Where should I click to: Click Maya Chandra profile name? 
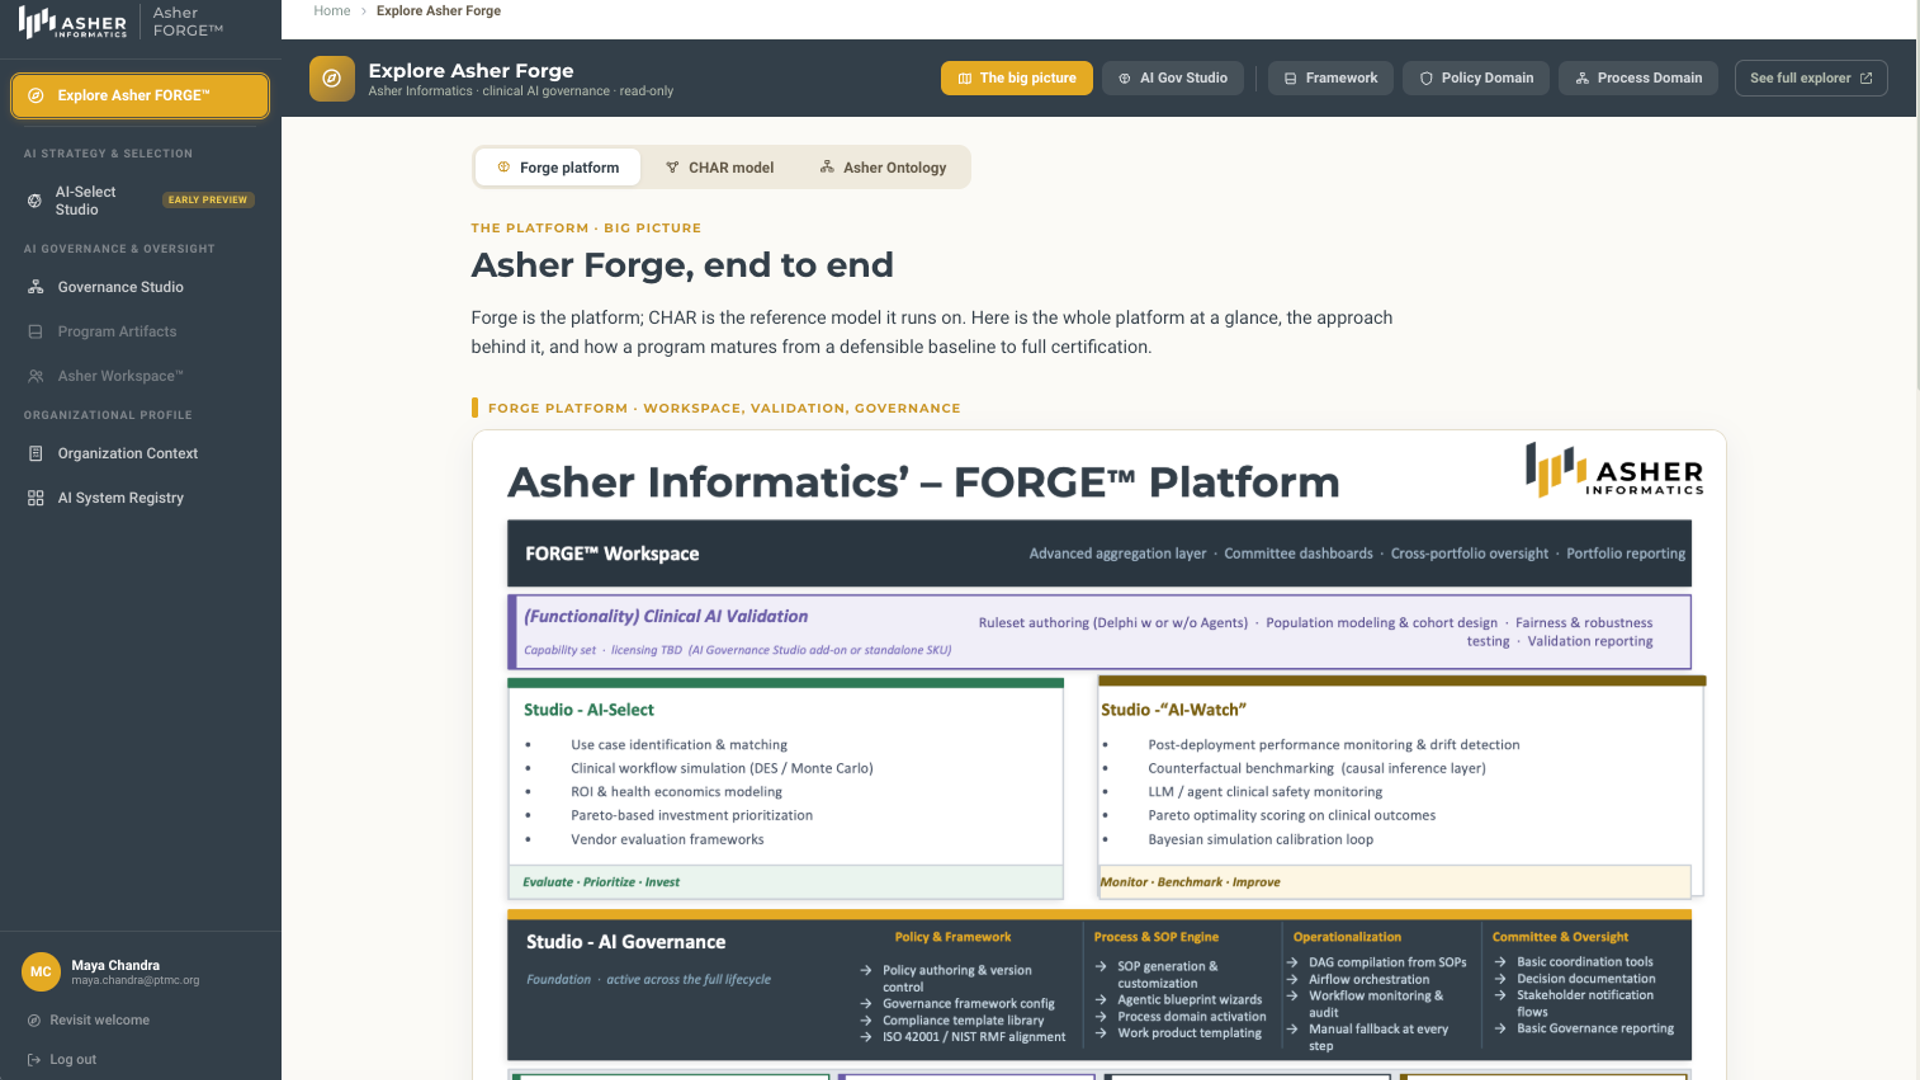click(115, 965)
